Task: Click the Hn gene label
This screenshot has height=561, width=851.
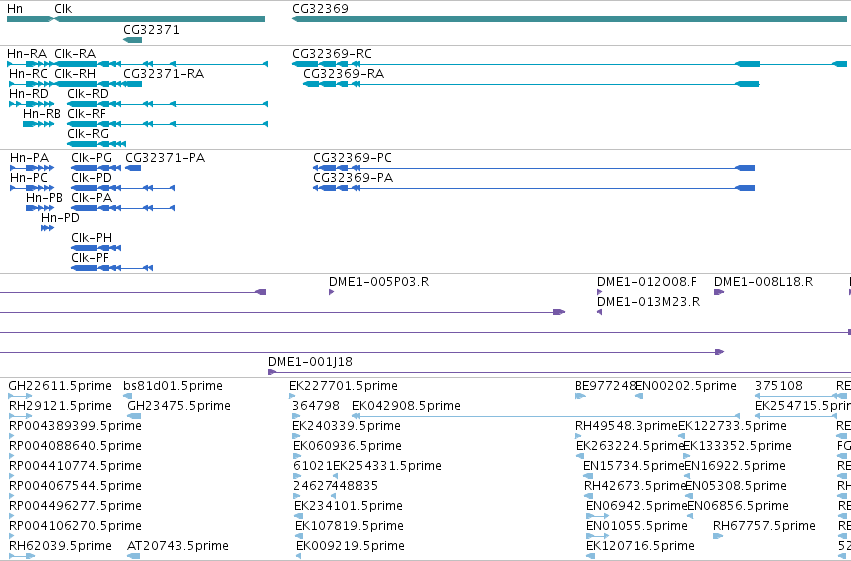Action: [15, 9]
